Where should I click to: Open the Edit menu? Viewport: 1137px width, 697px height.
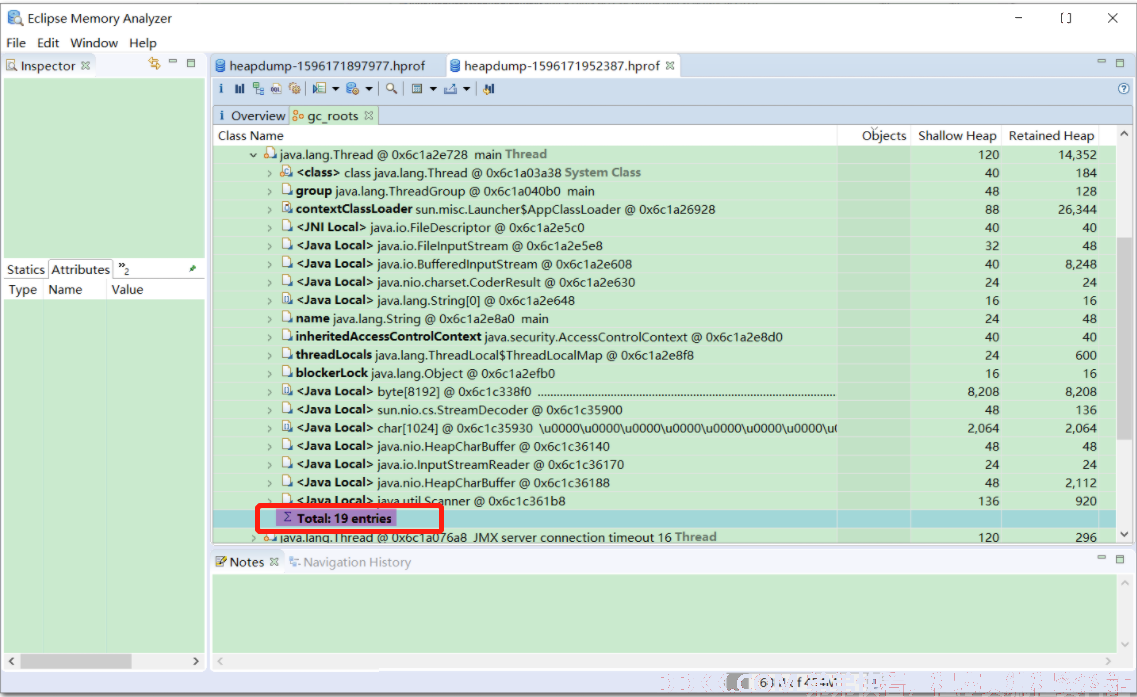click(x=48, y=43)
